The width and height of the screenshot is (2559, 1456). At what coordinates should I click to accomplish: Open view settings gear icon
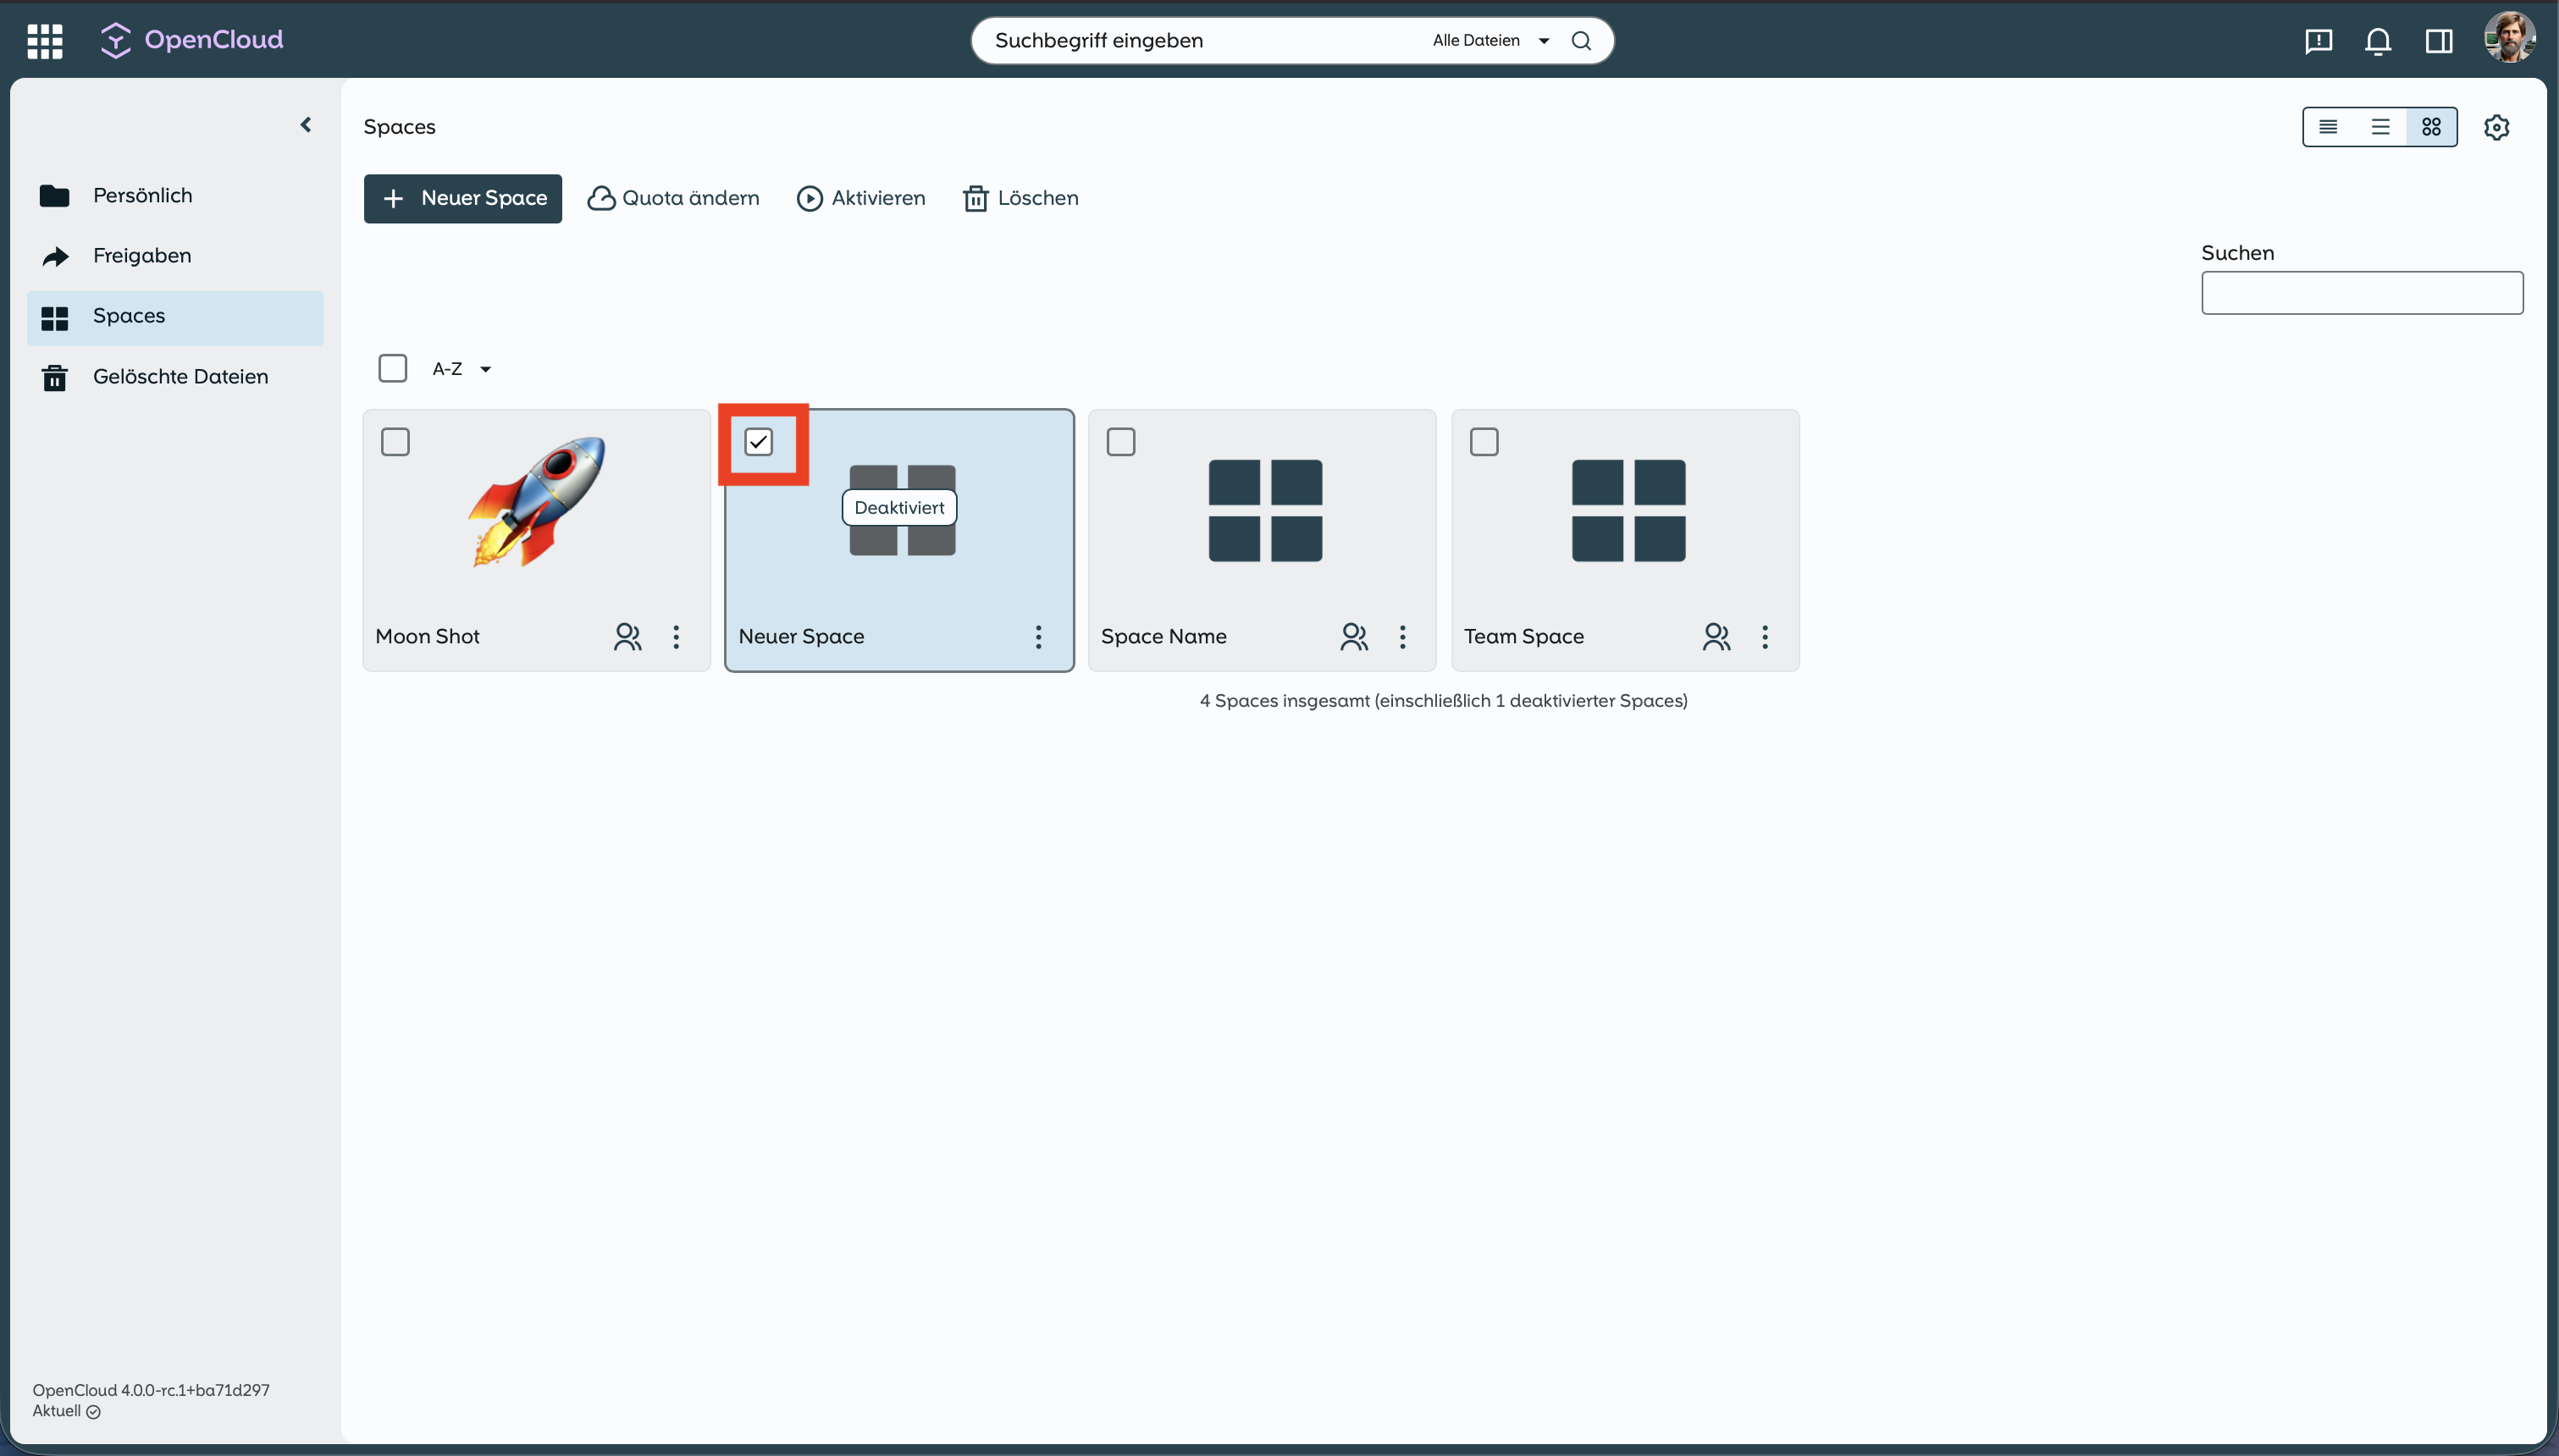[2496, 127]
